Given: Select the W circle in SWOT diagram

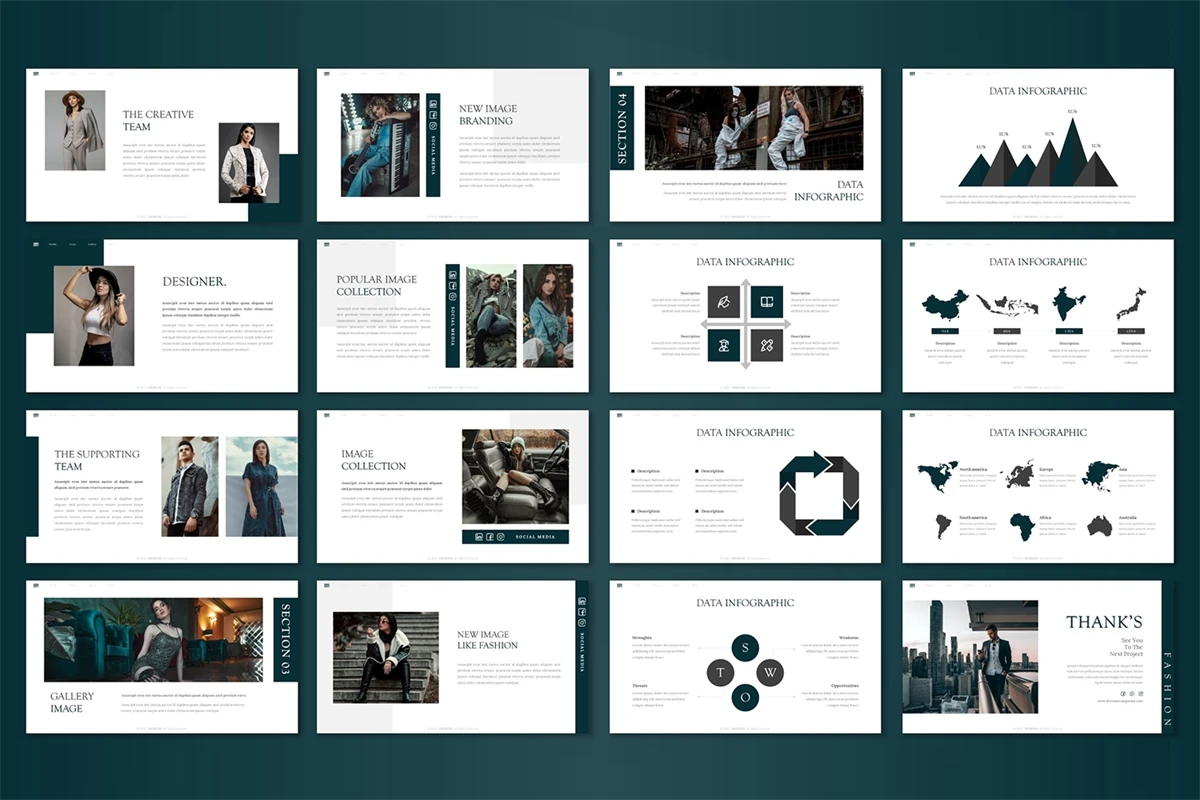Looking at the screenshot, I should coord(772,672).
